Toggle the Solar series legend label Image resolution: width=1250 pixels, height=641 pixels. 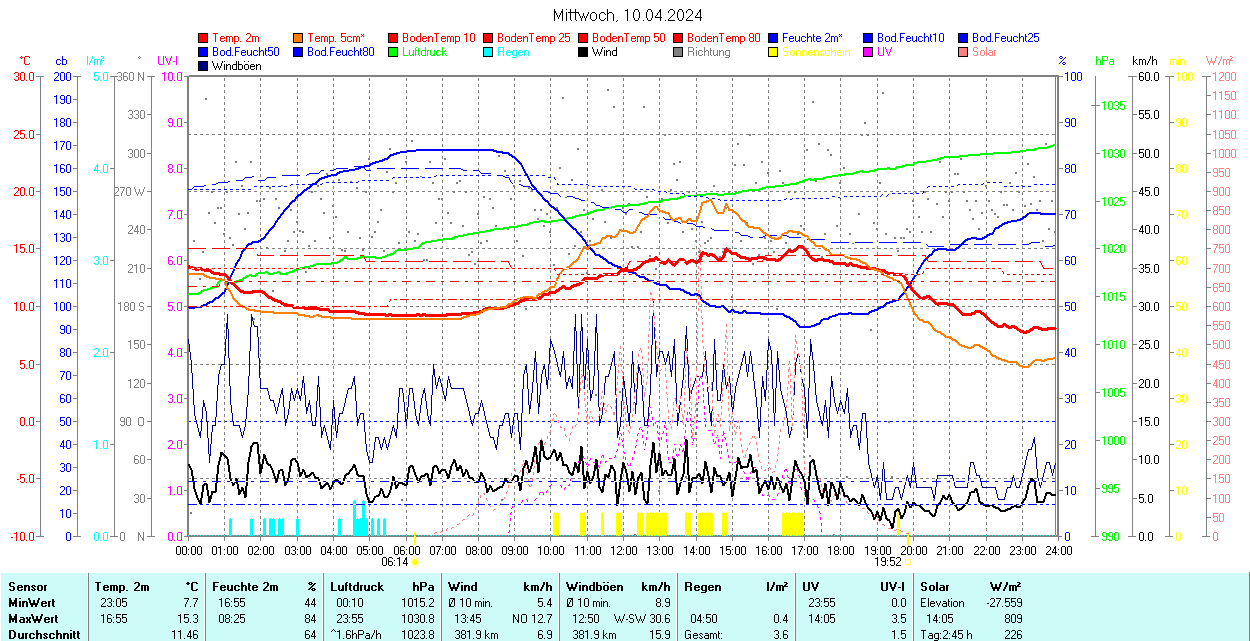pyautogui.click(x=984, y=52)
